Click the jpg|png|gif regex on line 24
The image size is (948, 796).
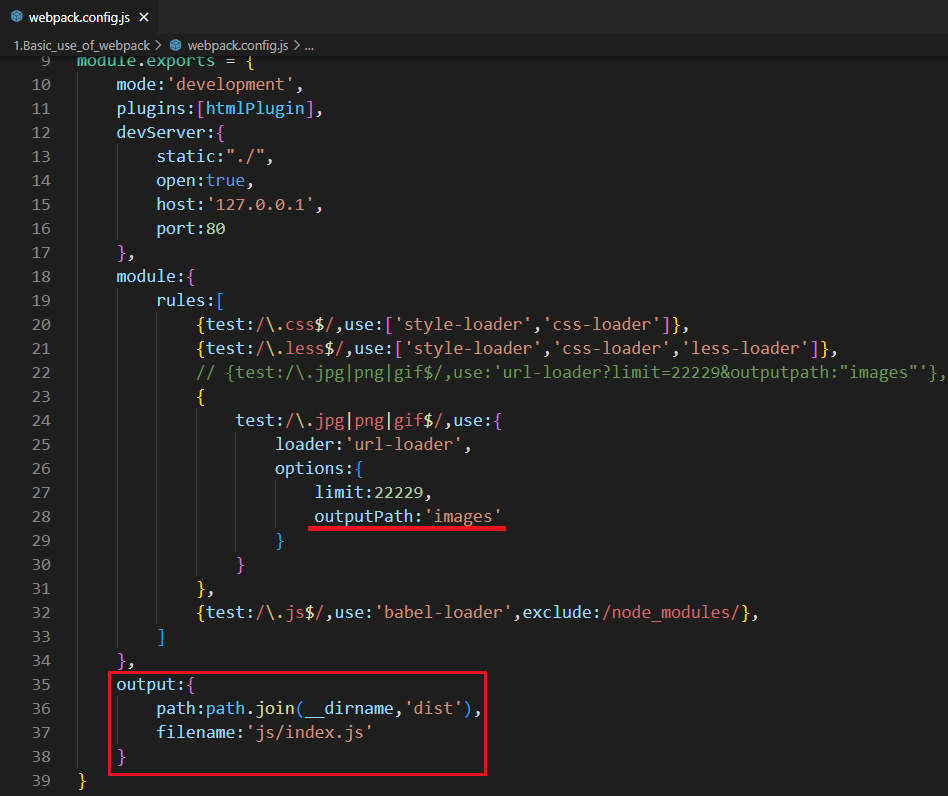point(364,421)
